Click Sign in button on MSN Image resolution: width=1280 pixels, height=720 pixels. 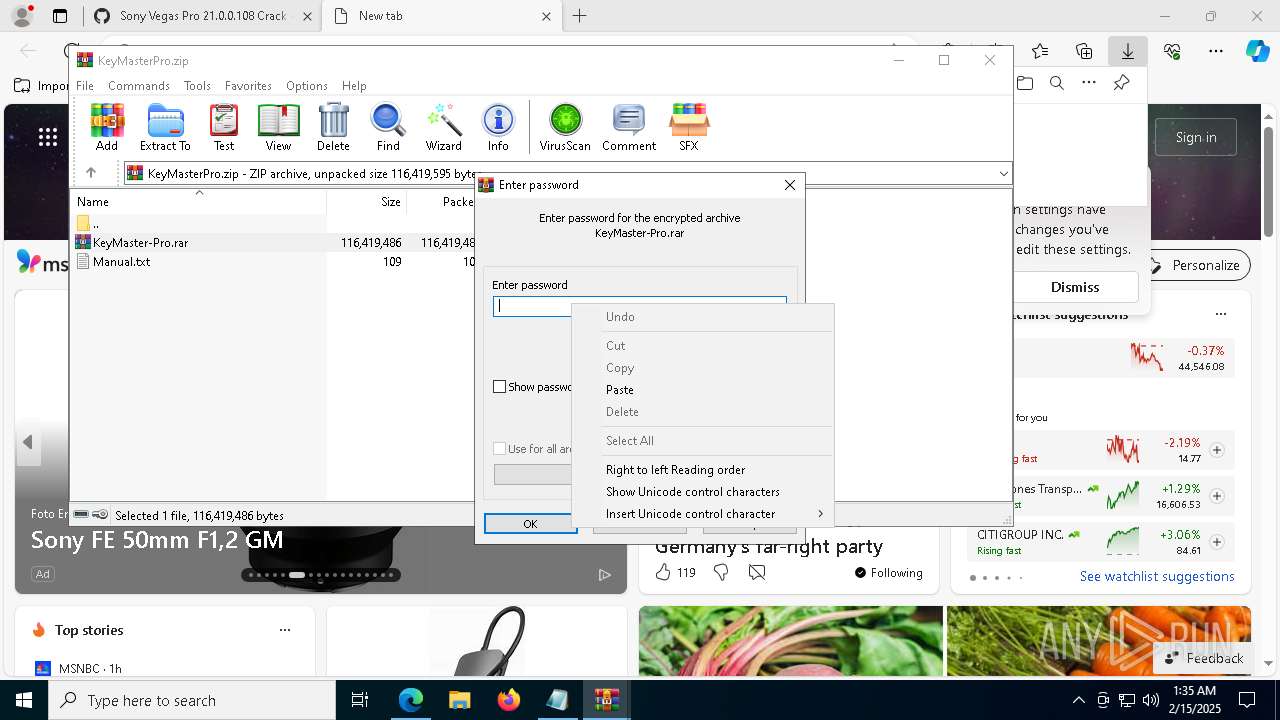(1196, 137)
